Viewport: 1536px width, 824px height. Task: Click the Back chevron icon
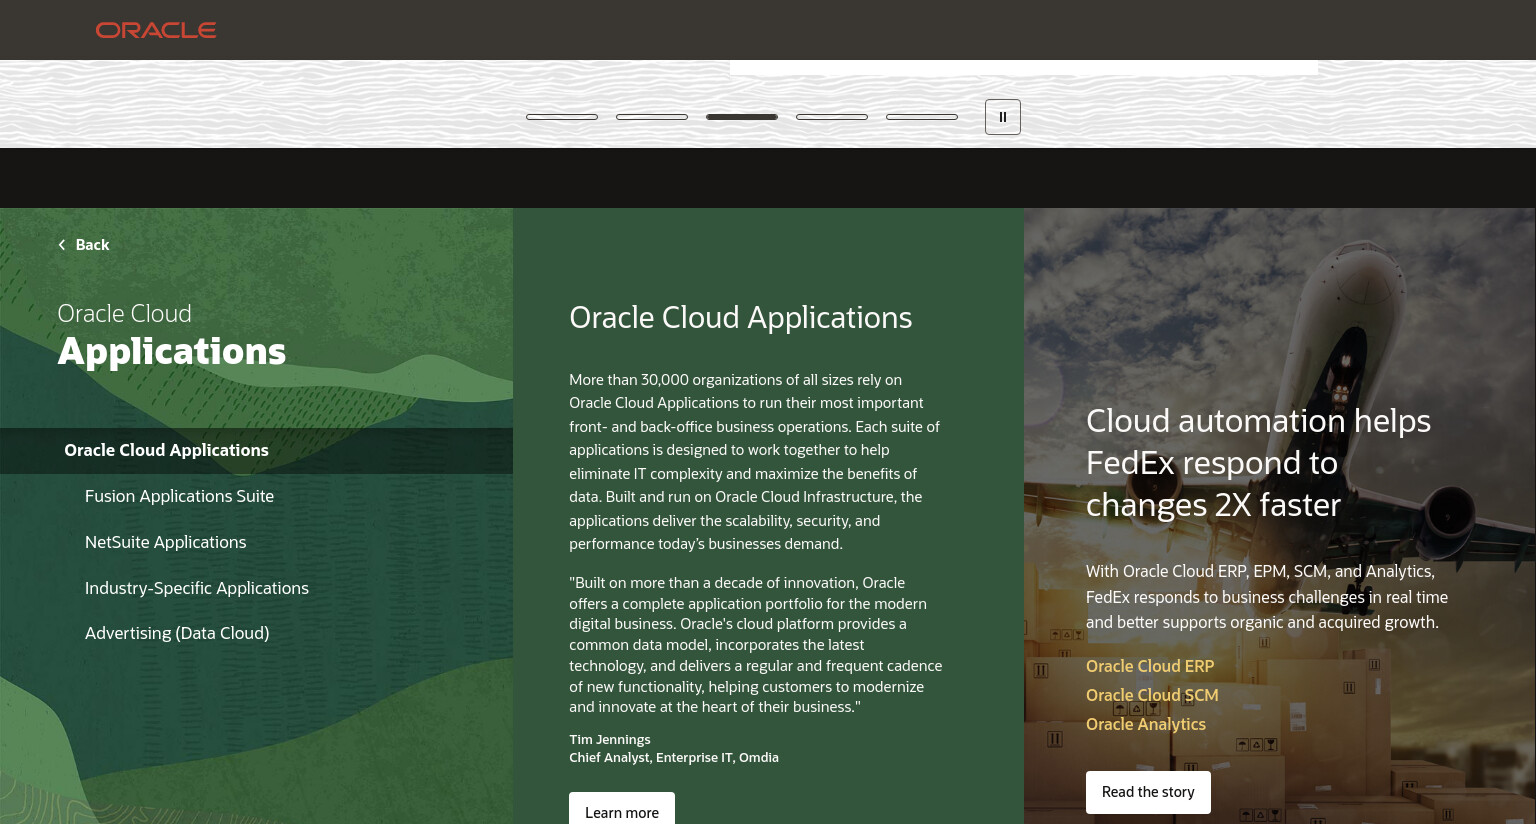tap(62, 245)
